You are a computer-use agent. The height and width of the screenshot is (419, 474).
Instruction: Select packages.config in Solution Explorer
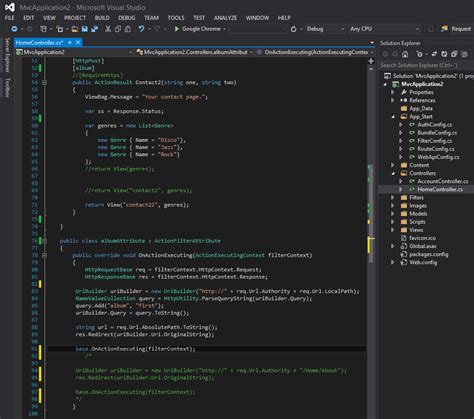(429, 254)
